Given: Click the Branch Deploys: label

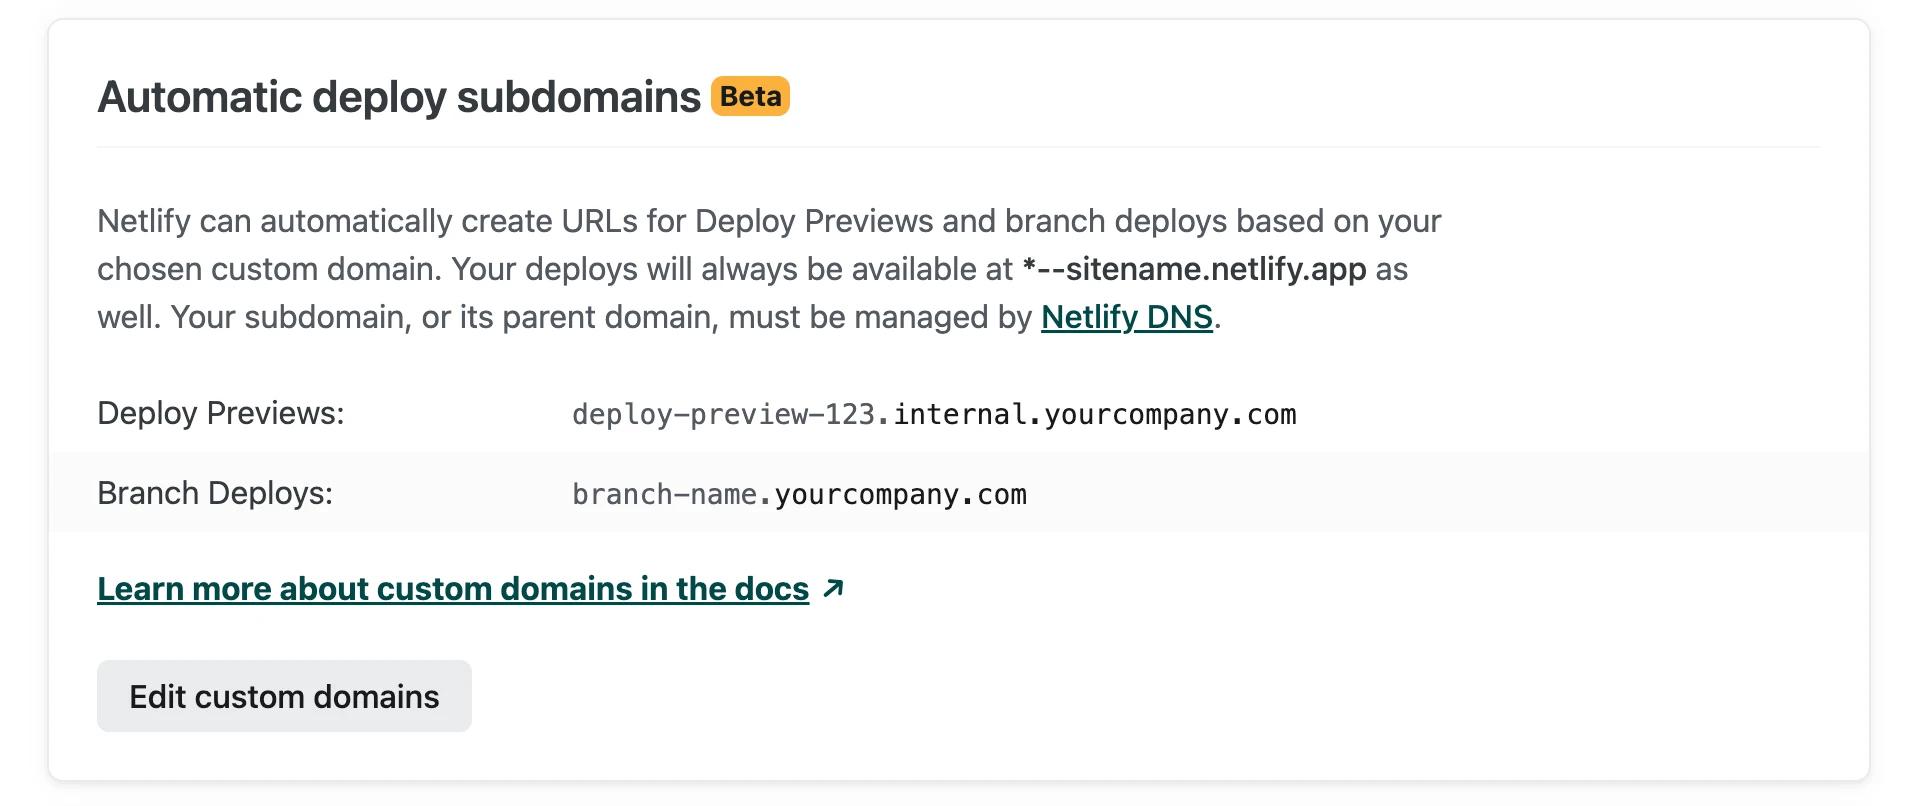Looking at the screenshot, I should (x=215, y=493).
